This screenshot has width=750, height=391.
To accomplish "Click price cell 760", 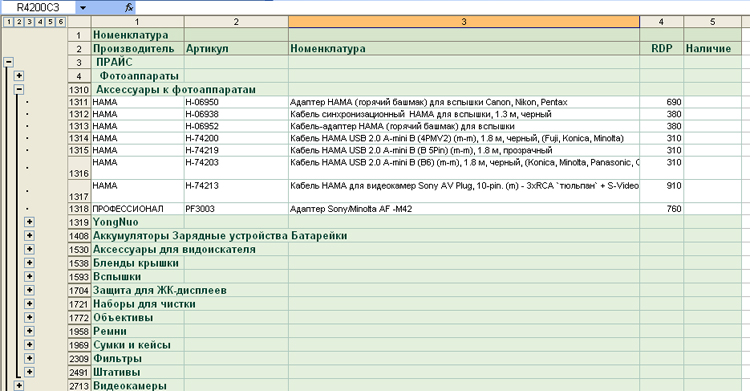I will click(662, 209).
